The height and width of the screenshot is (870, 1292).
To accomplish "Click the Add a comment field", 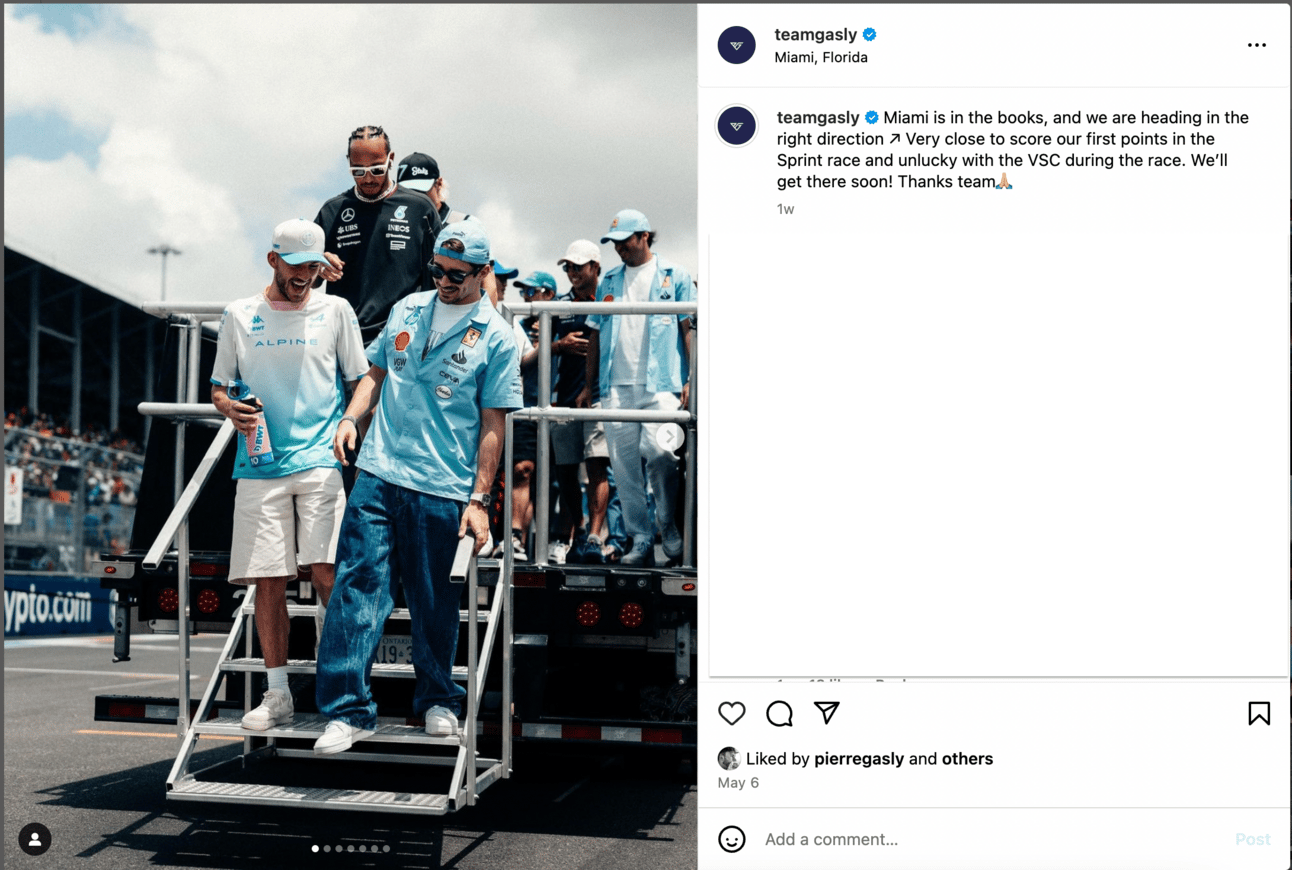I will (990, 839).
